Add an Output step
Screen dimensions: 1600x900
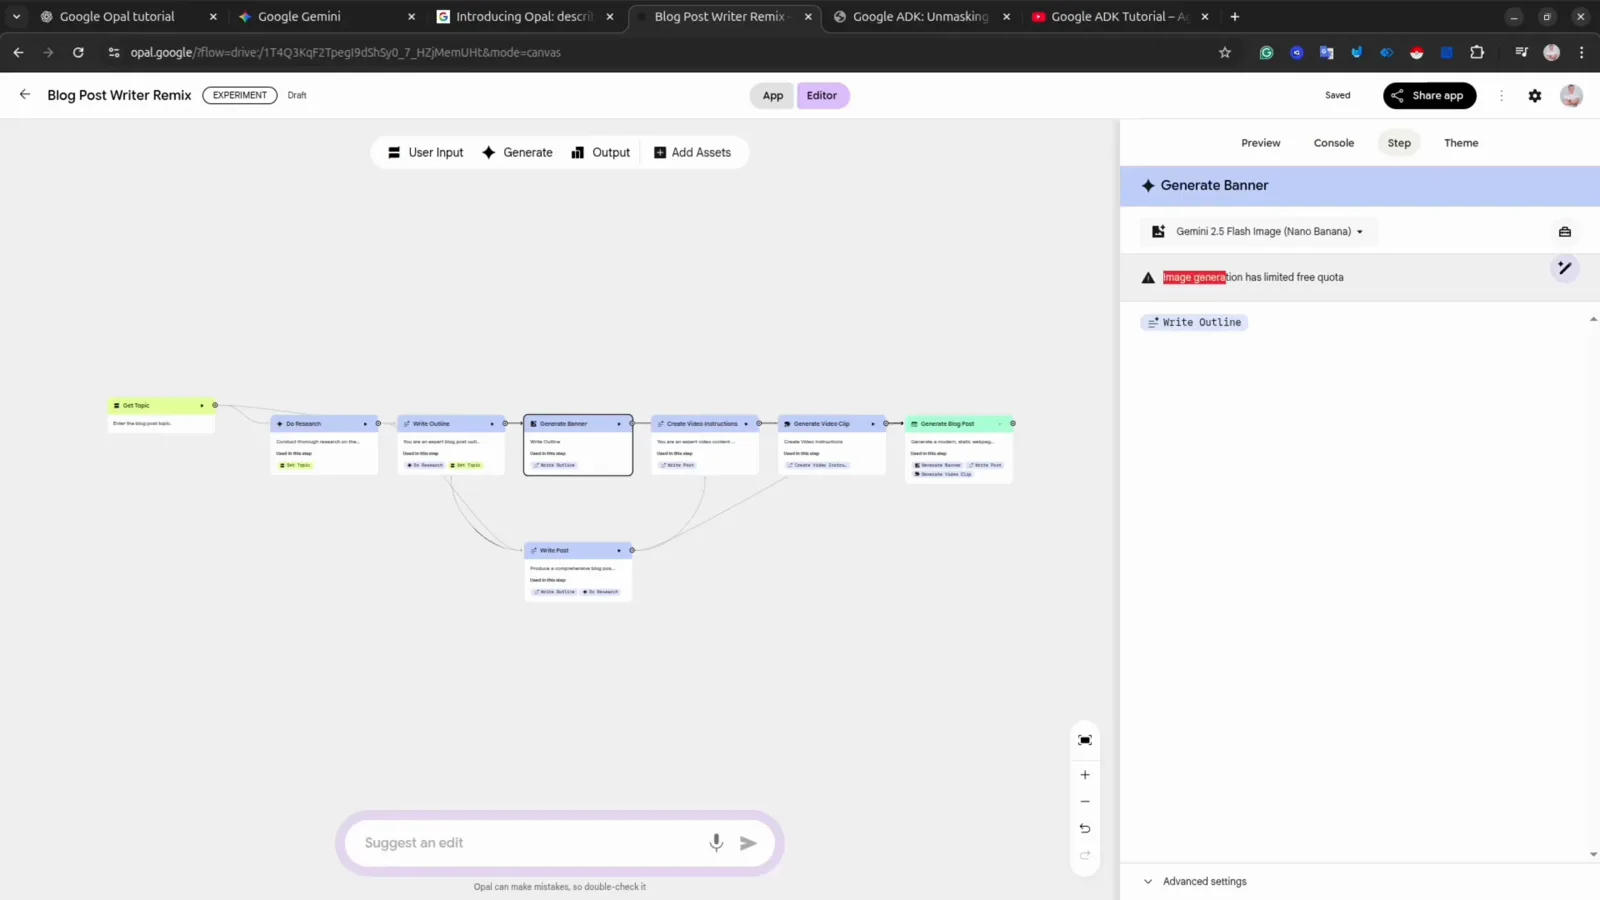(601, 153)
